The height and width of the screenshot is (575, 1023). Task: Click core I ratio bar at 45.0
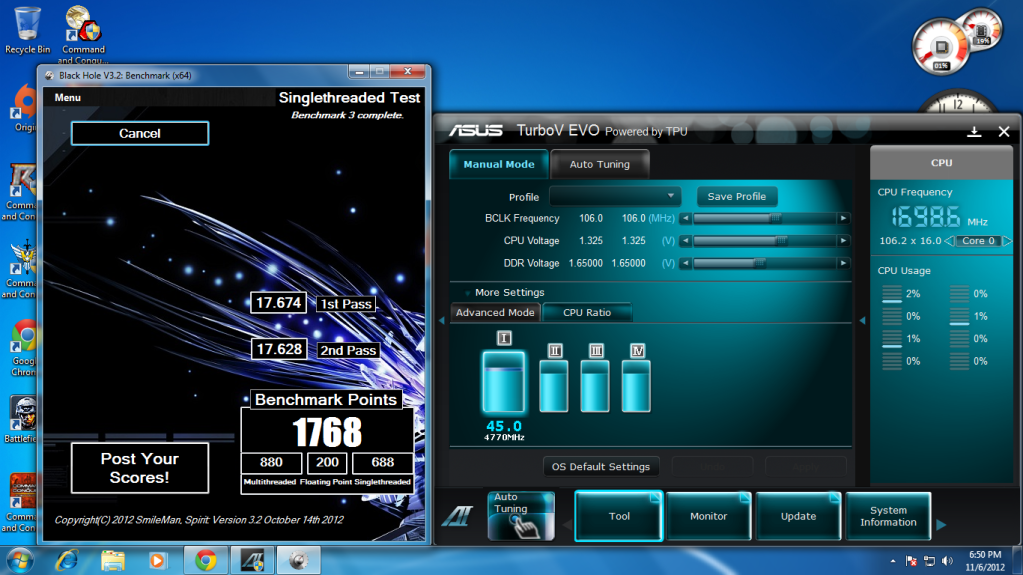click(x=504, y=382)
